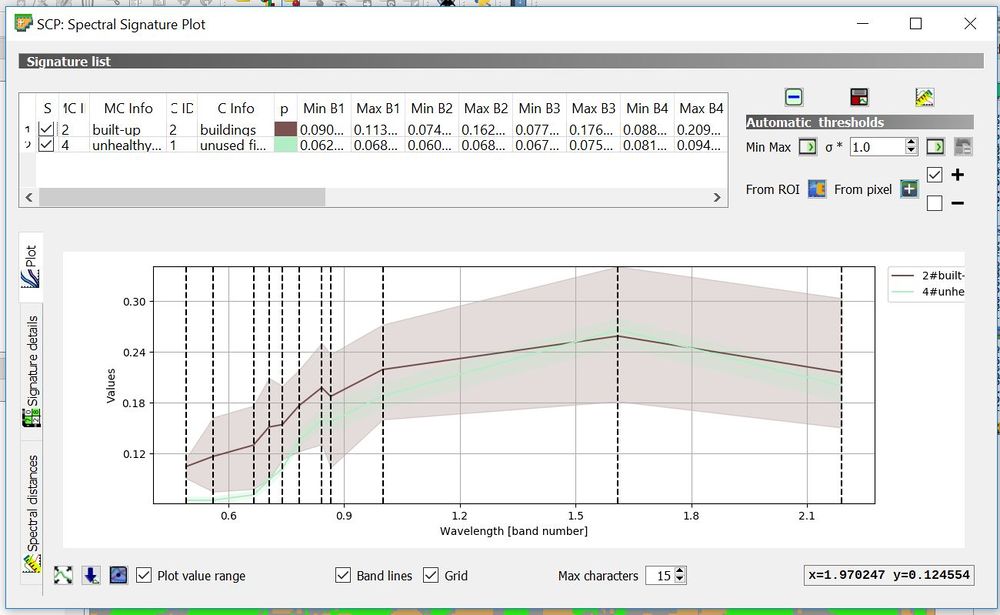Click the sigma threshold apply icon
Viewport: 1000px width, 615px height.
(934, 147)
